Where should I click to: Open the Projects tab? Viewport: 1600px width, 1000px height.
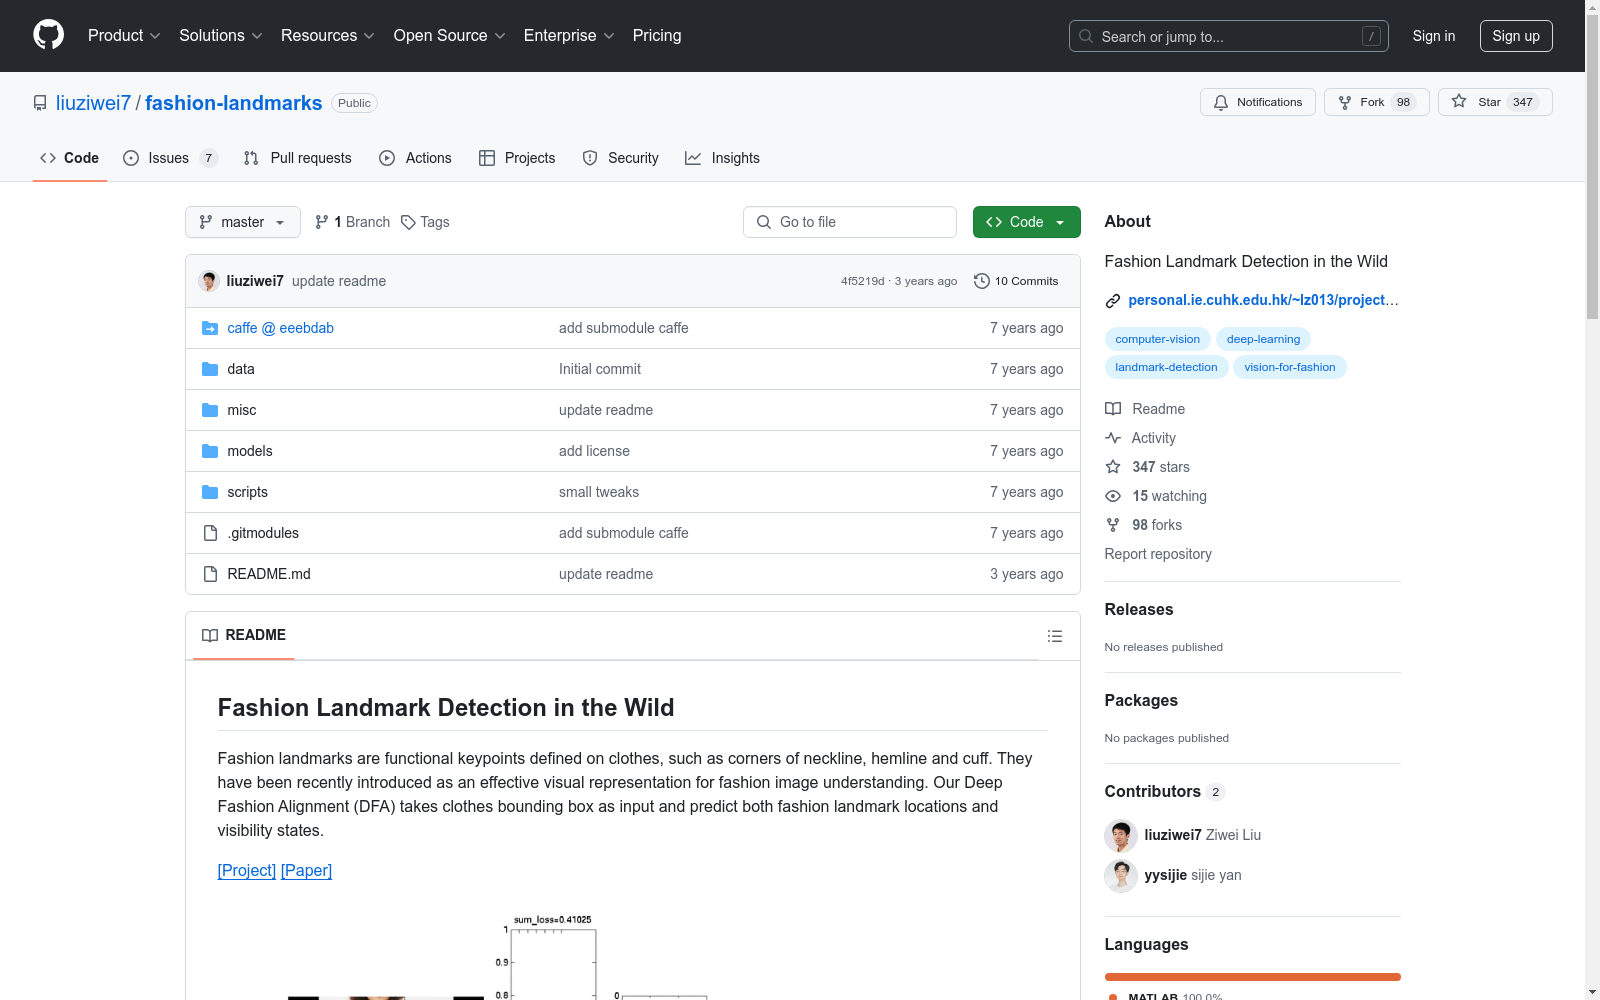tap(517, 158)
